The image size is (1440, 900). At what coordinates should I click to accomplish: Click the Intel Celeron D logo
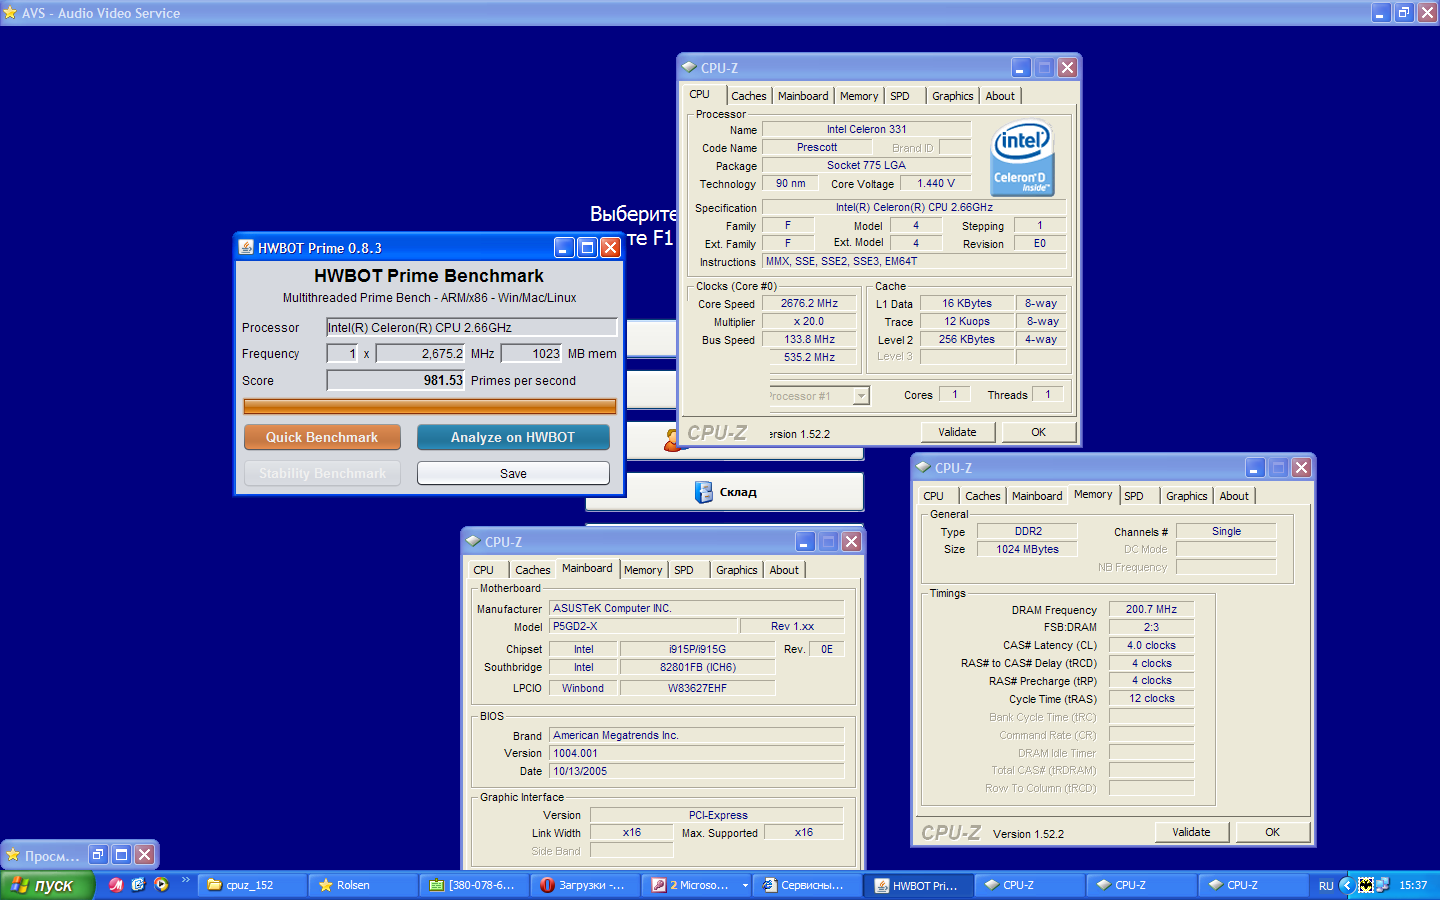[x=1022, y=159]
